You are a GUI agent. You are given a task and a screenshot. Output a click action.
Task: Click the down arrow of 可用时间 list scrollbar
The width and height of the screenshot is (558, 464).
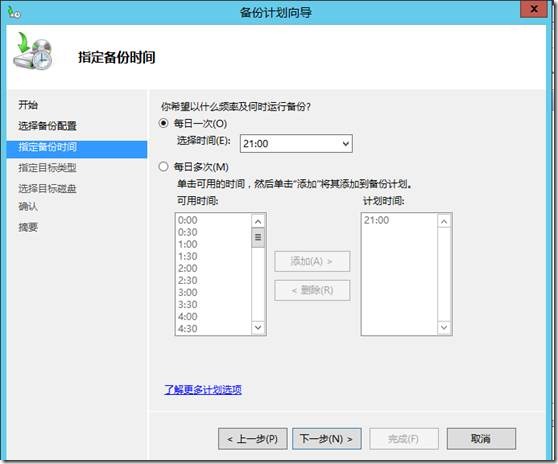(258, 327)
